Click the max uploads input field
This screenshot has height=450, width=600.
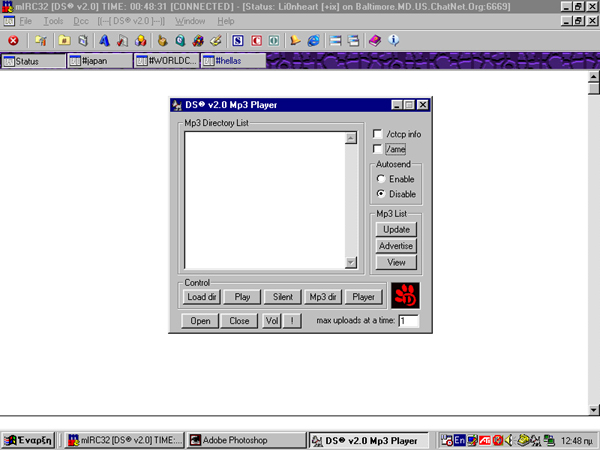[409, 321]
